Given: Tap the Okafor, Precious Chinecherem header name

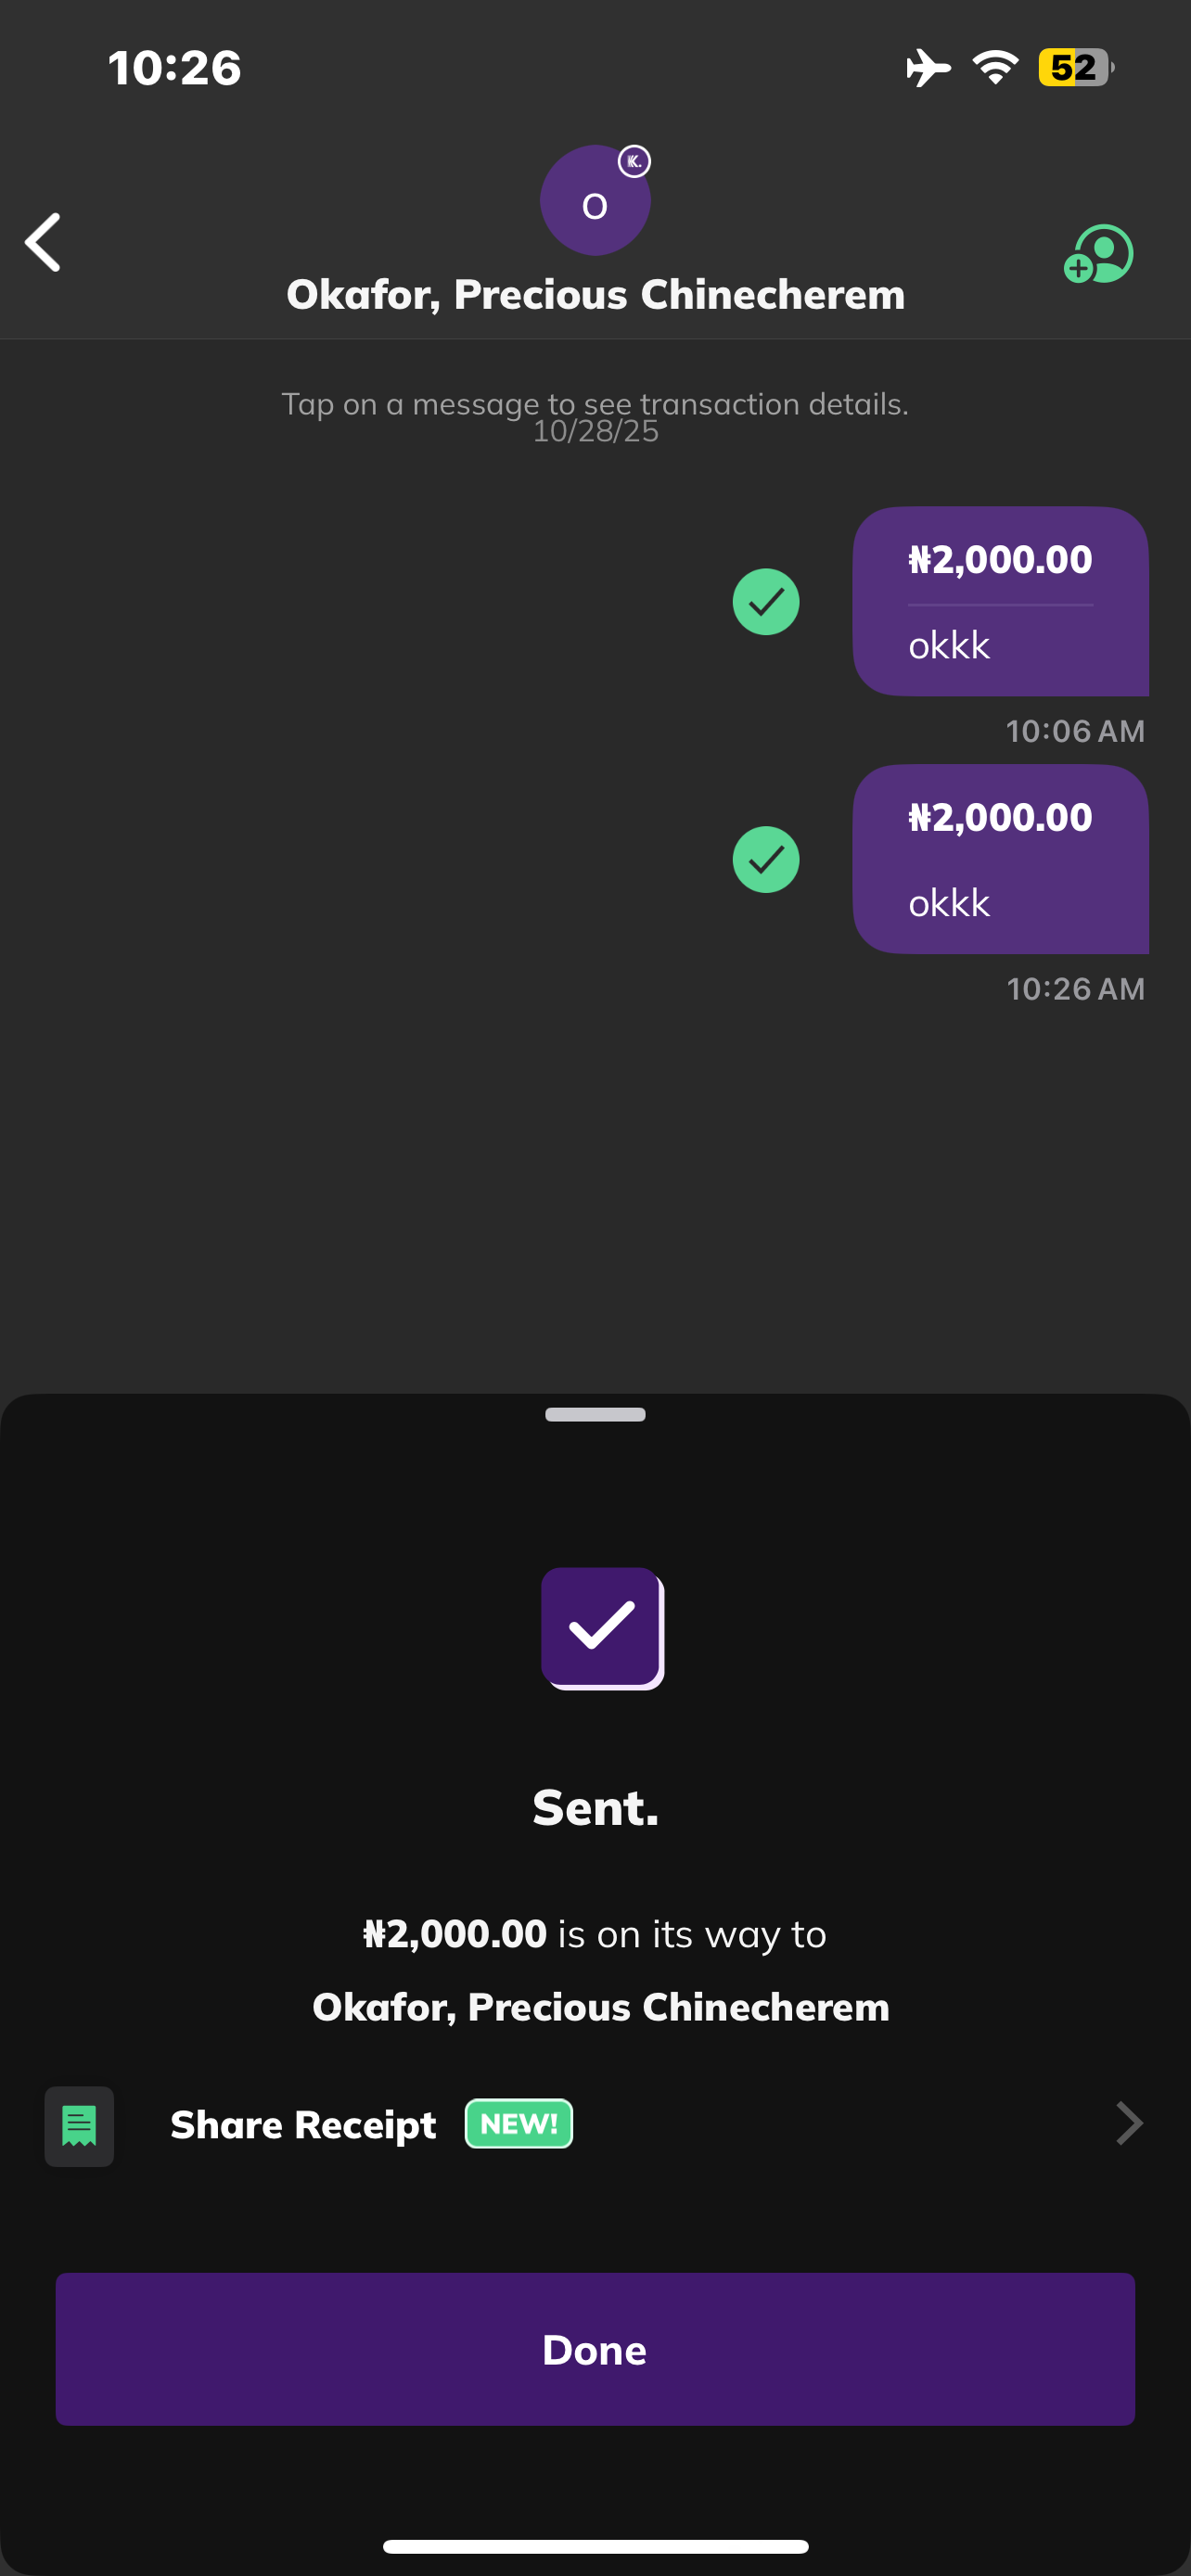Looking at the screenshot, I should [x=595, y=295].
